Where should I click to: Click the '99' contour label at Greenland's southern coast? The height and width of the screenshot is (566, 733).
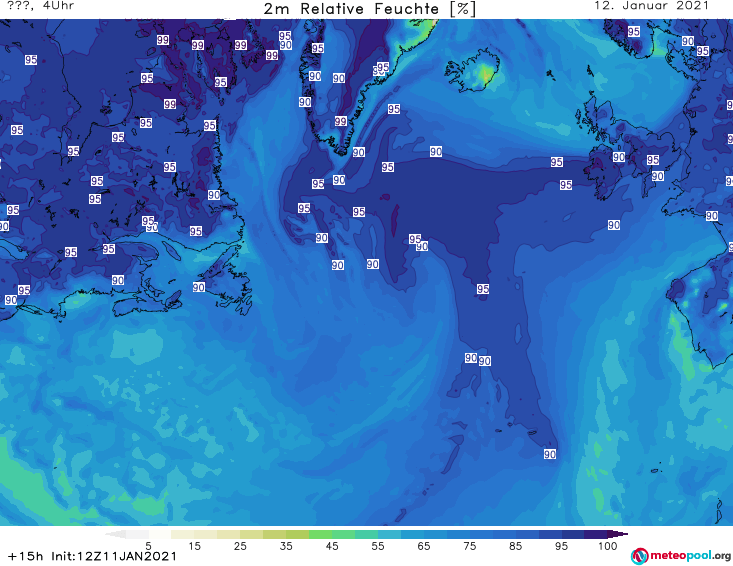click(x=341, y=122)
